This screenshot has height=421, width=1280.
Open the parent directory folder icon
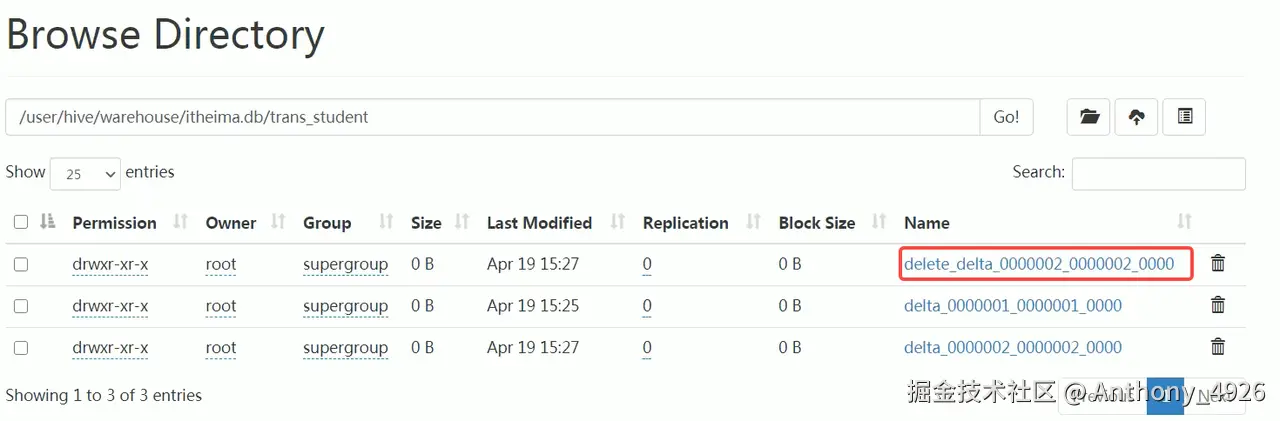pyautogui.click(x=1089, y=117)
